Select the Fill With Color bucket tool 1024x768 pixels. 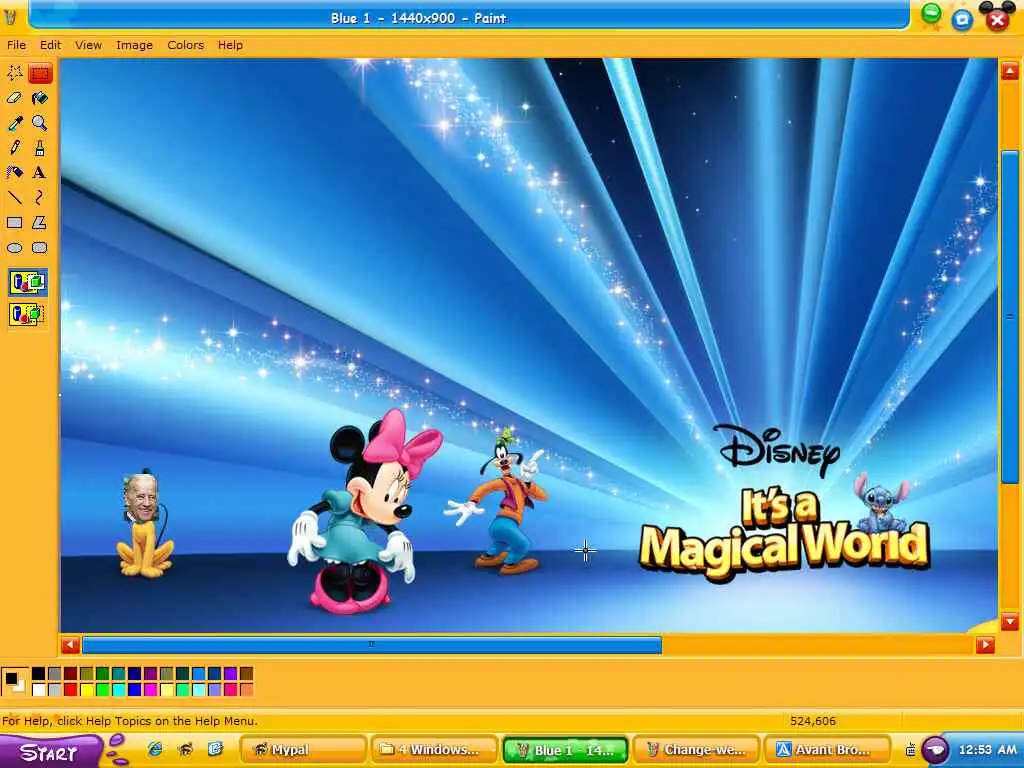click(40, 98)
